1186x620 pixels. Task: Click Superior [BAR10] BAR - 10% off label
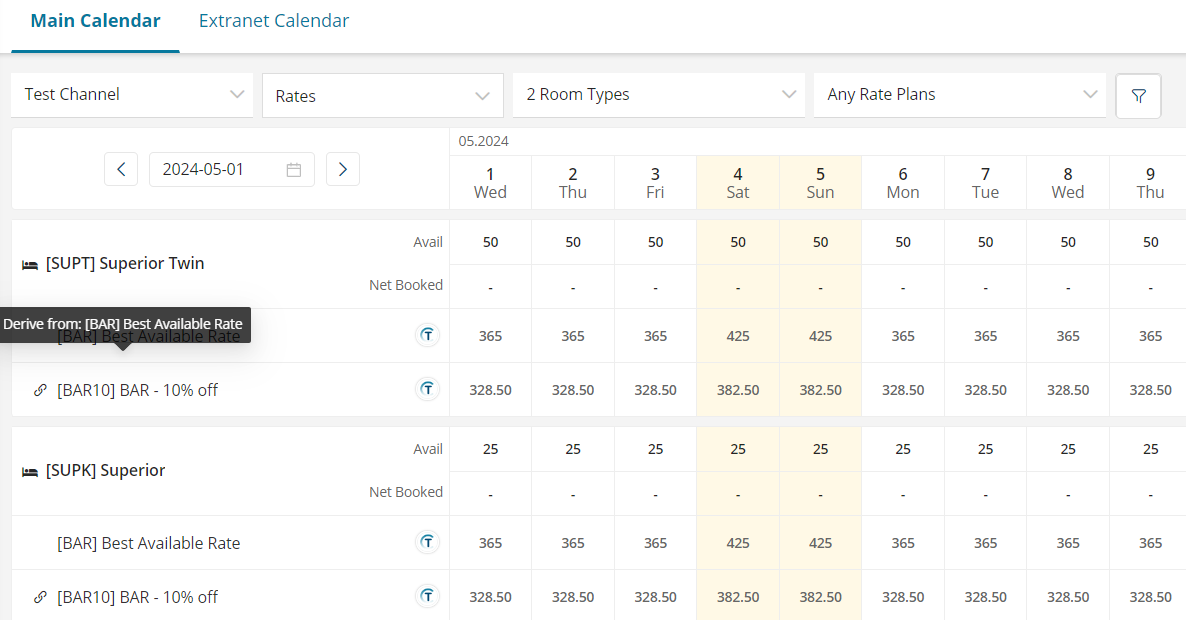point(137,597)
